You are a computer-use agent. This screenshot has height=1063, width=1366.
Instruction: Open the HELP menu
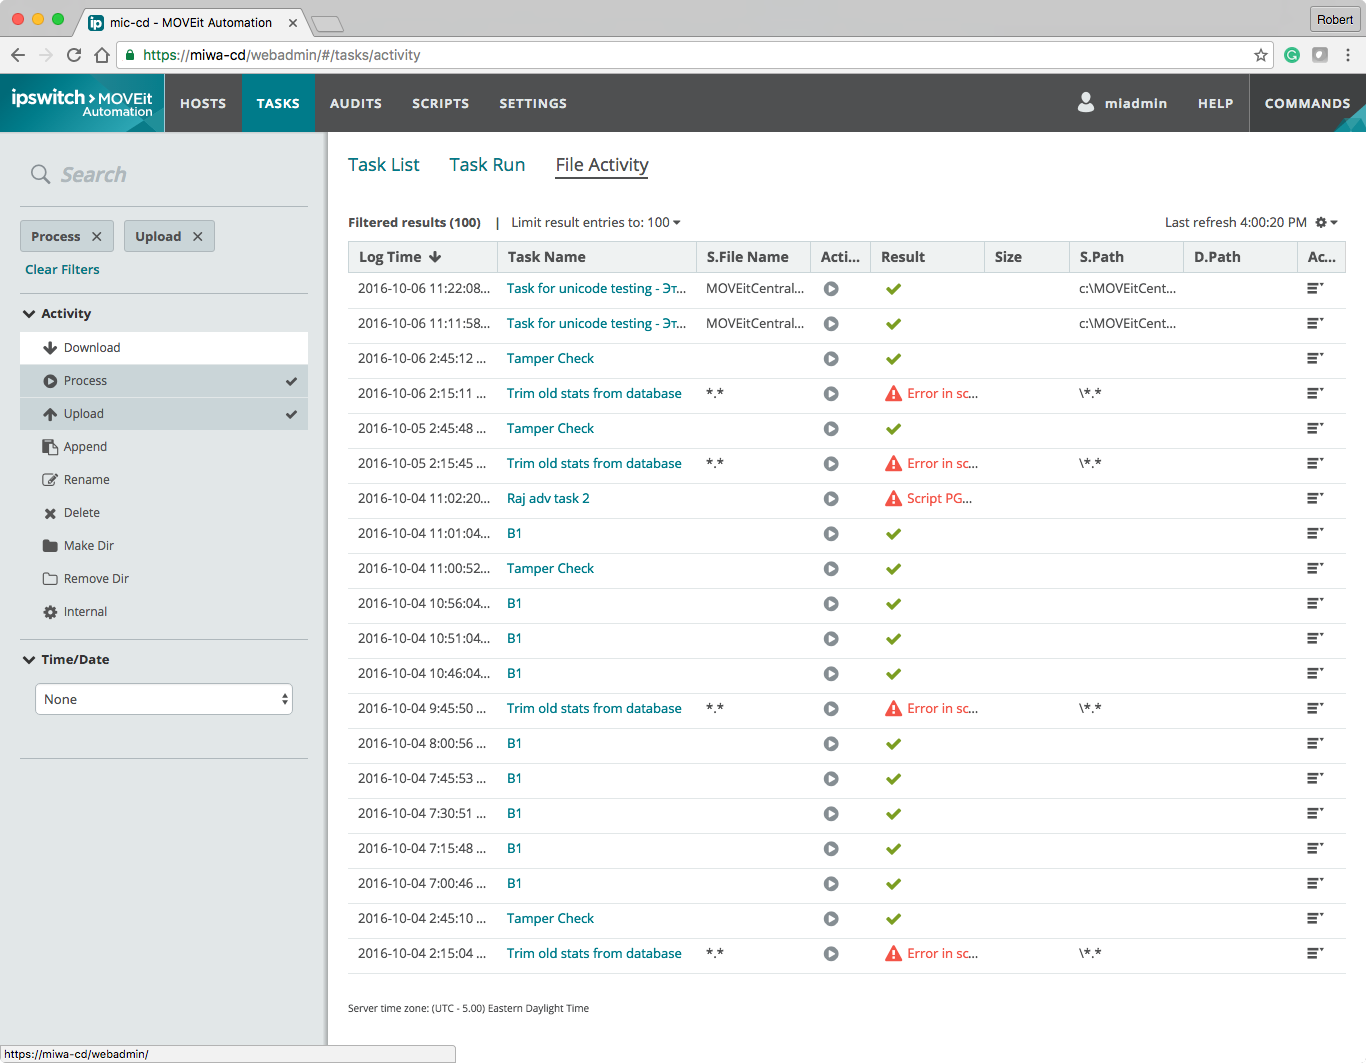1215,103
